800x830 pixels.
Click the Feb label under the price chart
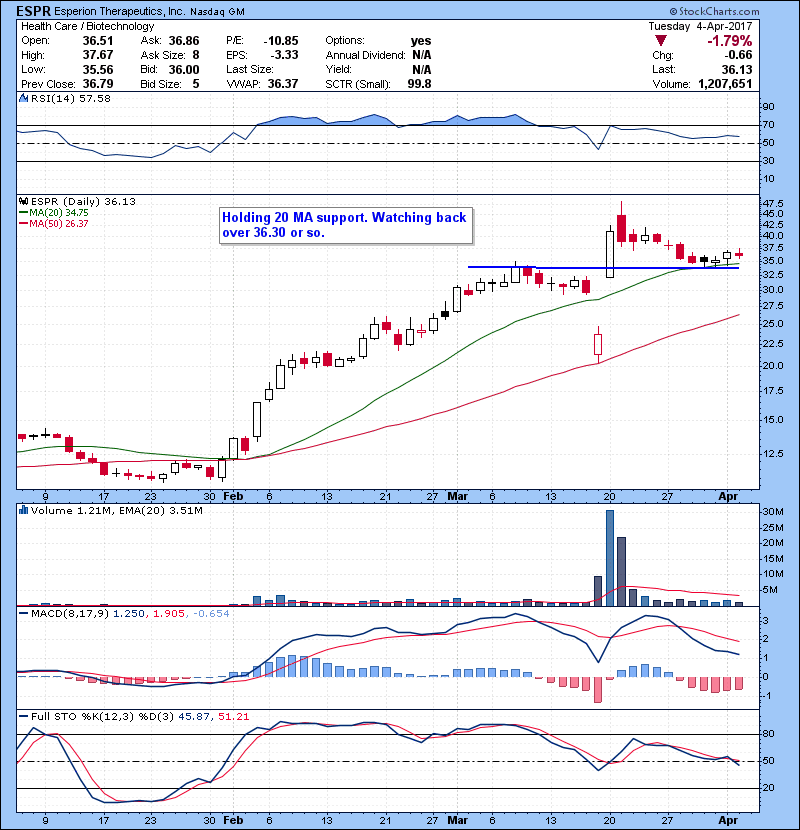point(233,496)
